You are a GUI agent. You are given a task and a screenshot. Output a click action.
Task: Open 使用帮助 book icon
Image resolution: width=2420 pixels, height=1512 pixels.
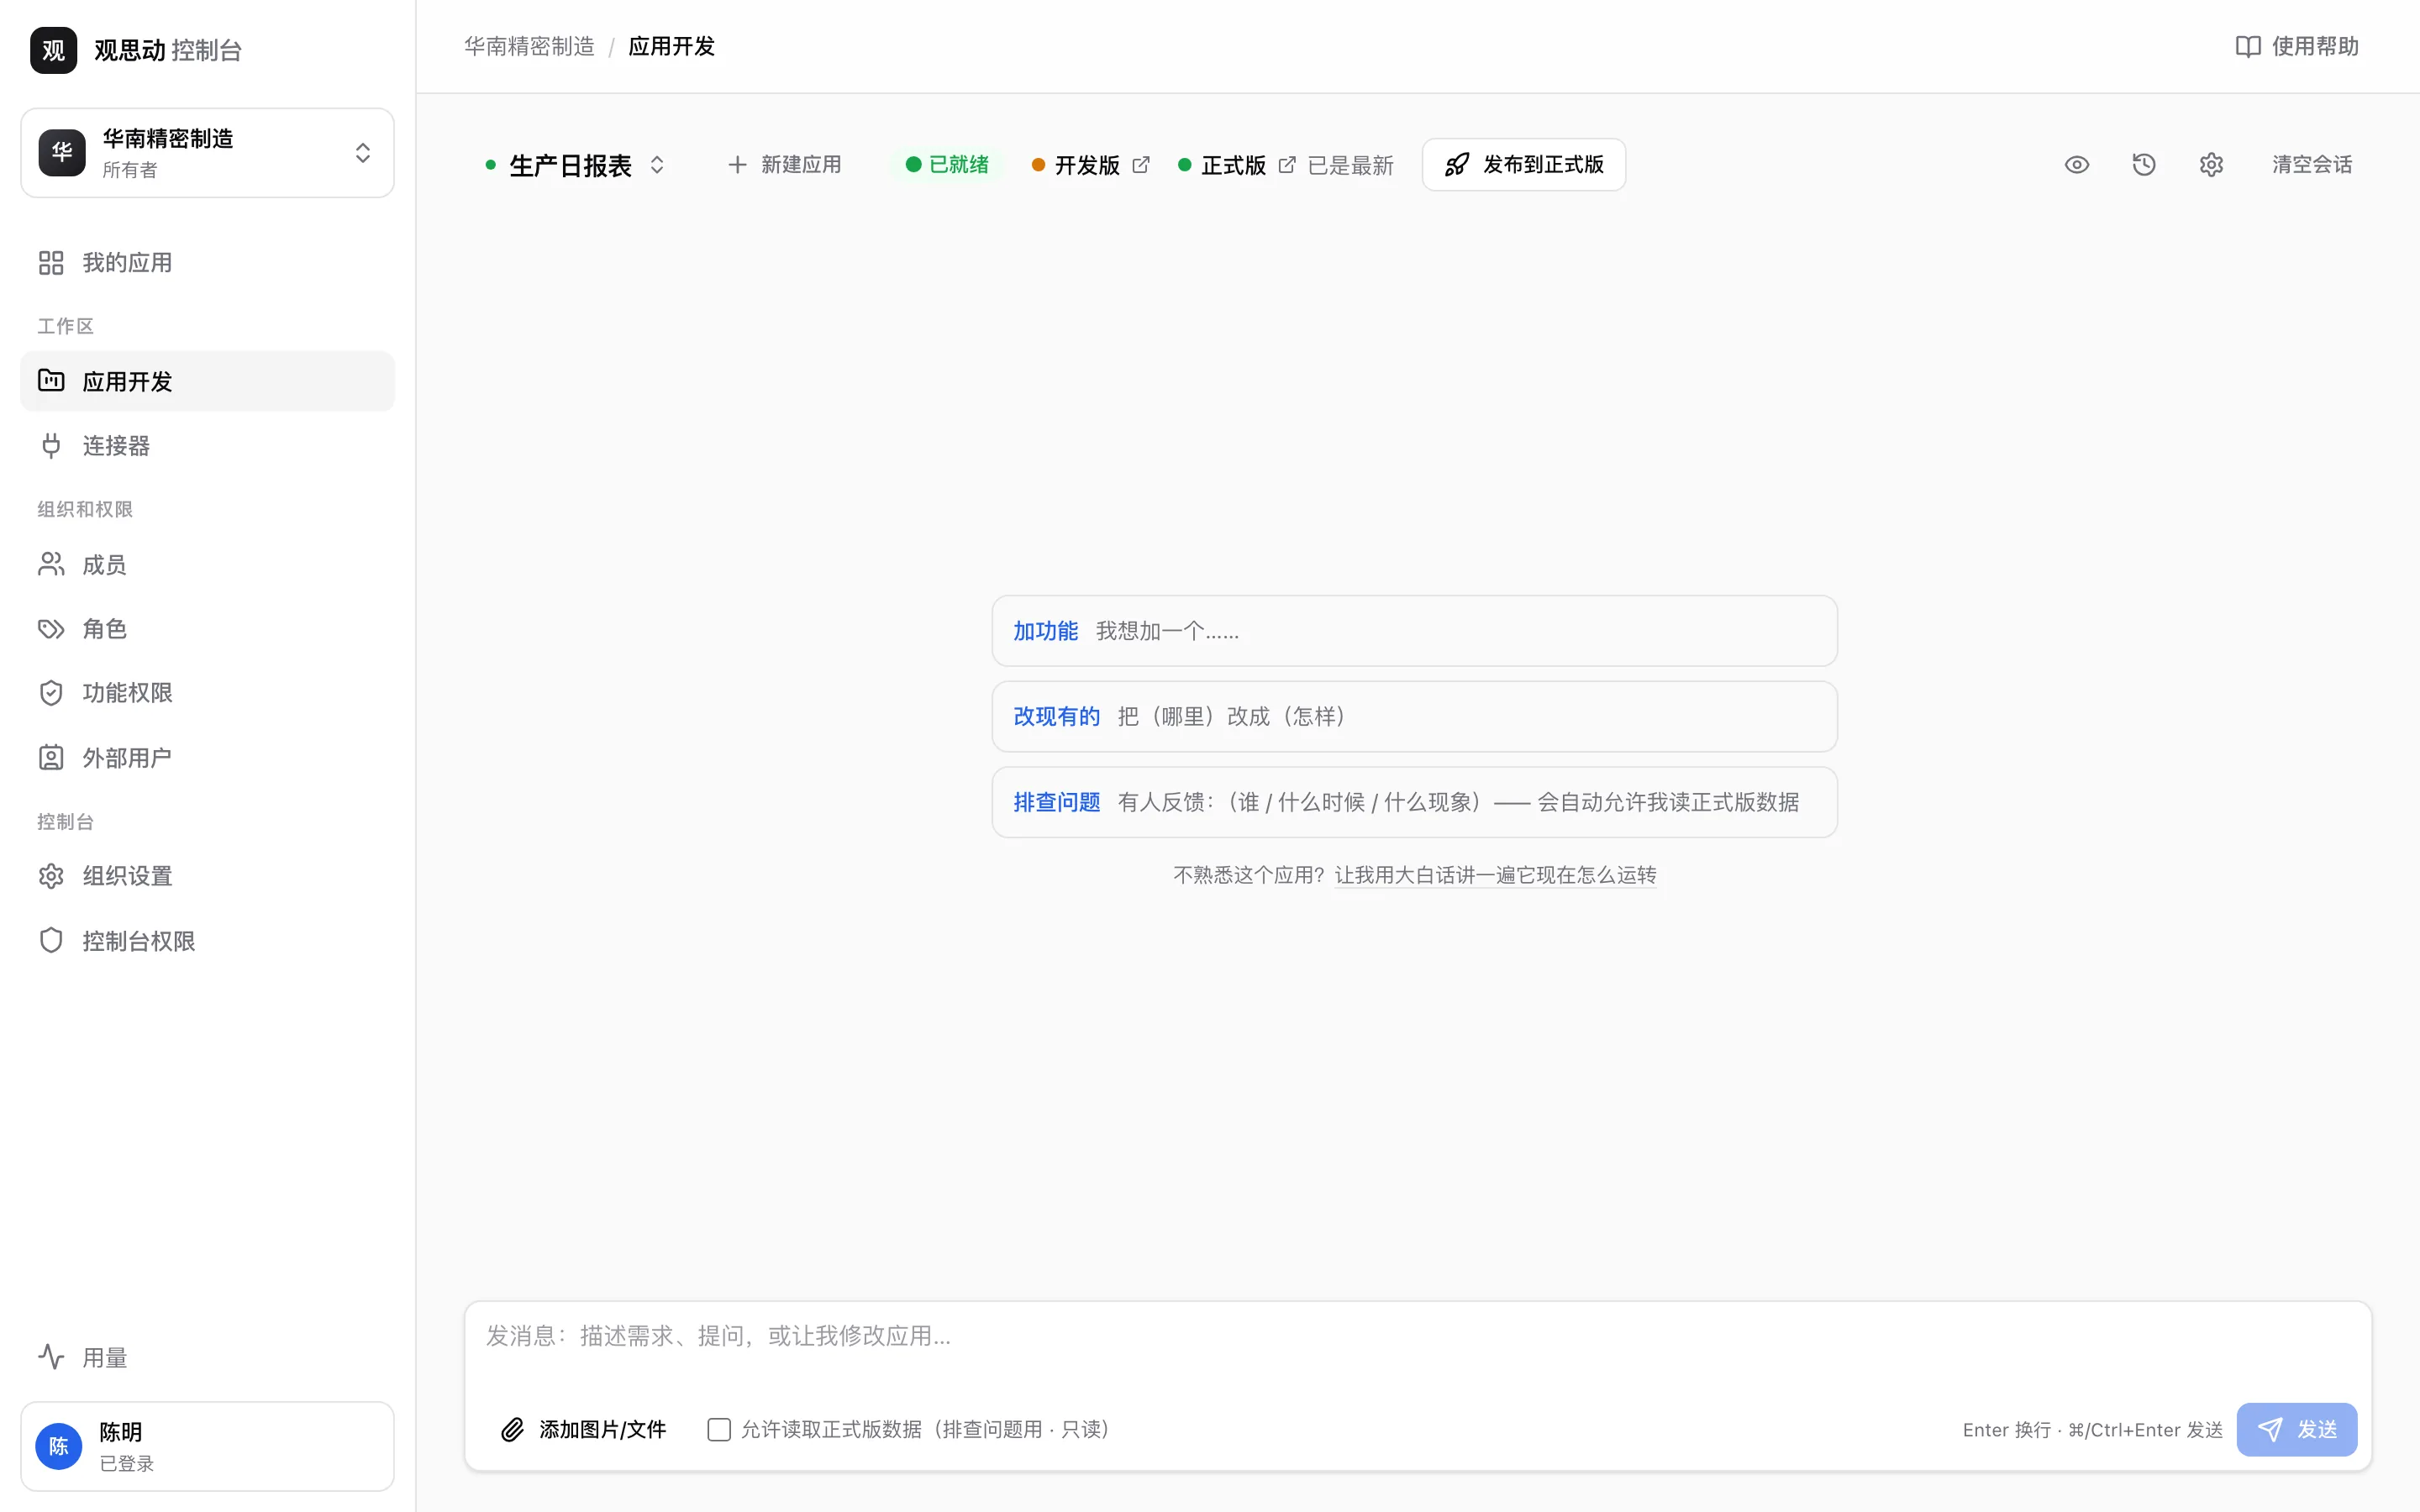point(2248,46)
